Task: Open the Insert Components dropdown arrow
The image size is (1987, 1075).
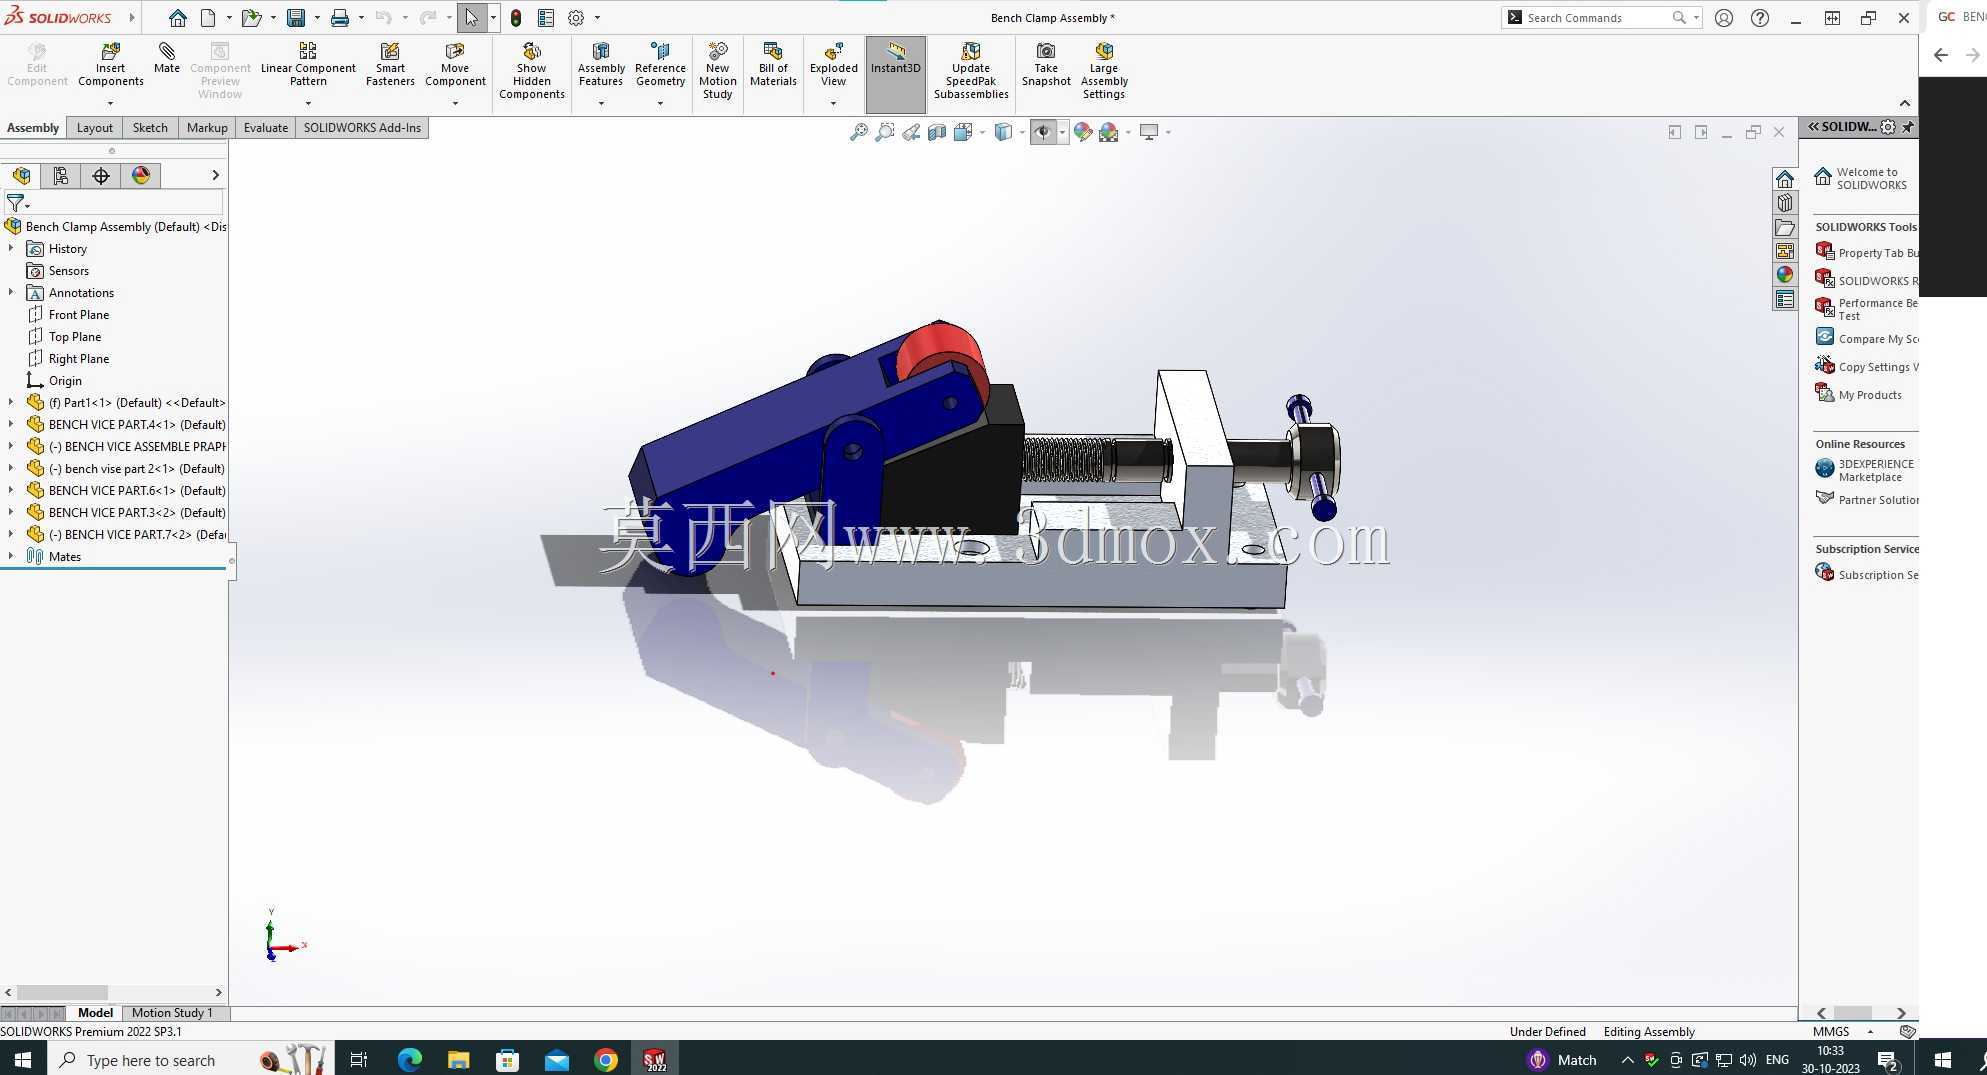Action: tap(110, 103)
